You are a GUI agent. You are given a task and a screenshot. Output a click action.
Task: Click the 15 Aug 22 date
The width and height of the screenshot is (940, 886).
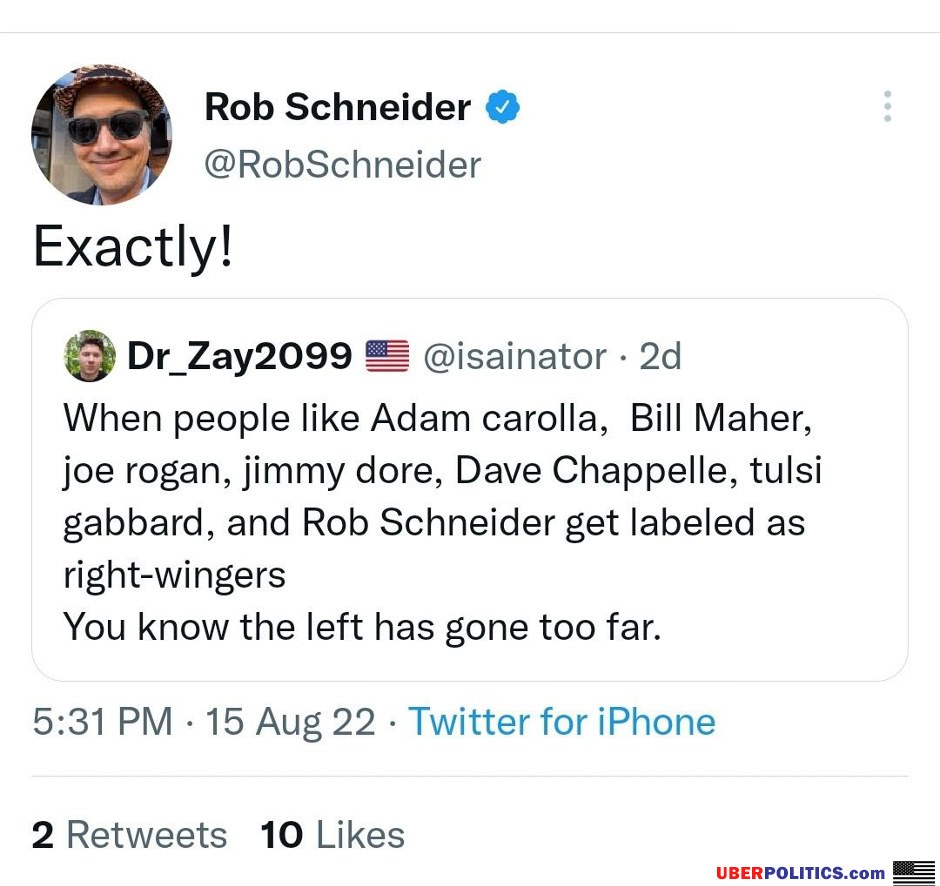[291, 721]
